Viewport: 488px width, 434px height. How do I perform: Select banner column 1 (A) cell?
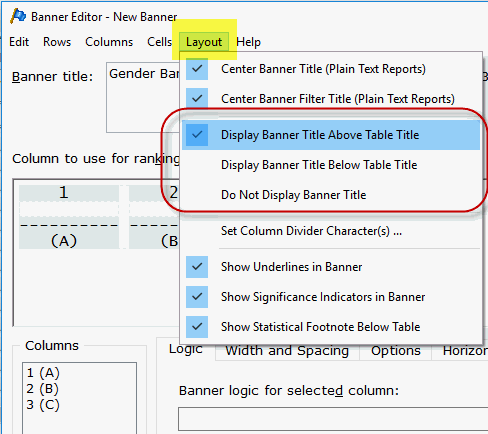69,217
